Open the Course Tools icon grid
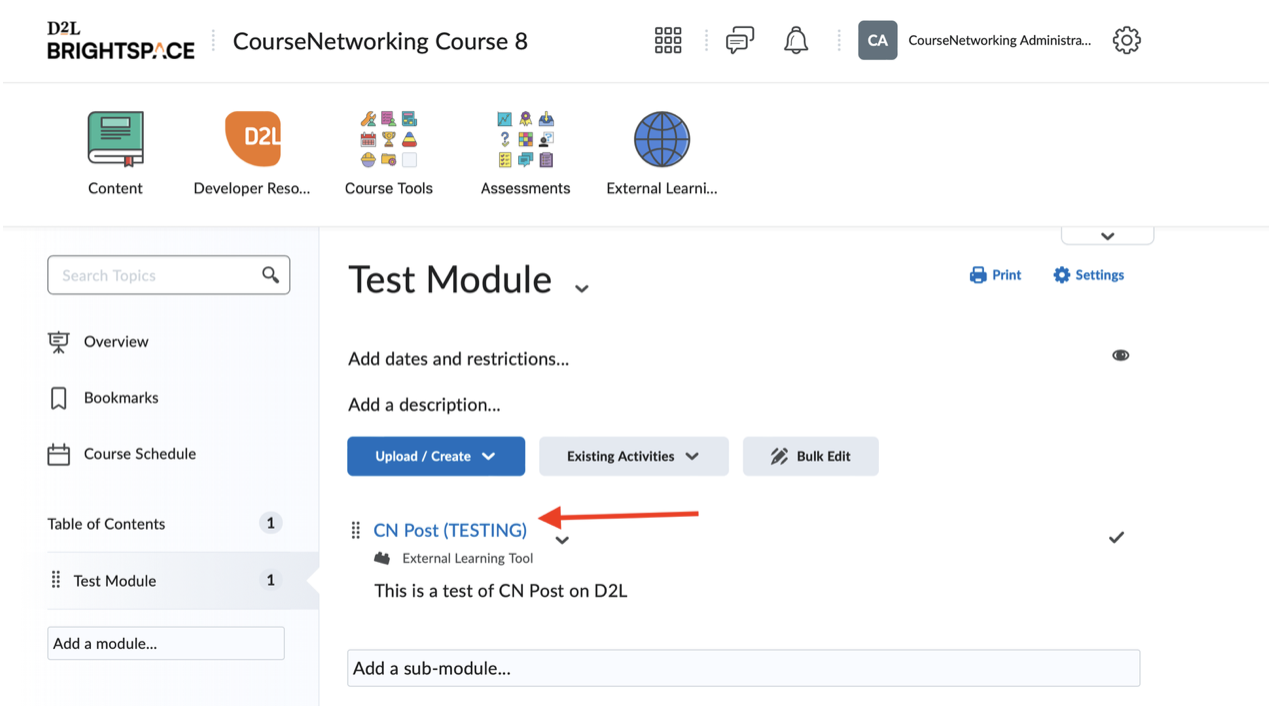1288x718 pixels. (388, 139)
